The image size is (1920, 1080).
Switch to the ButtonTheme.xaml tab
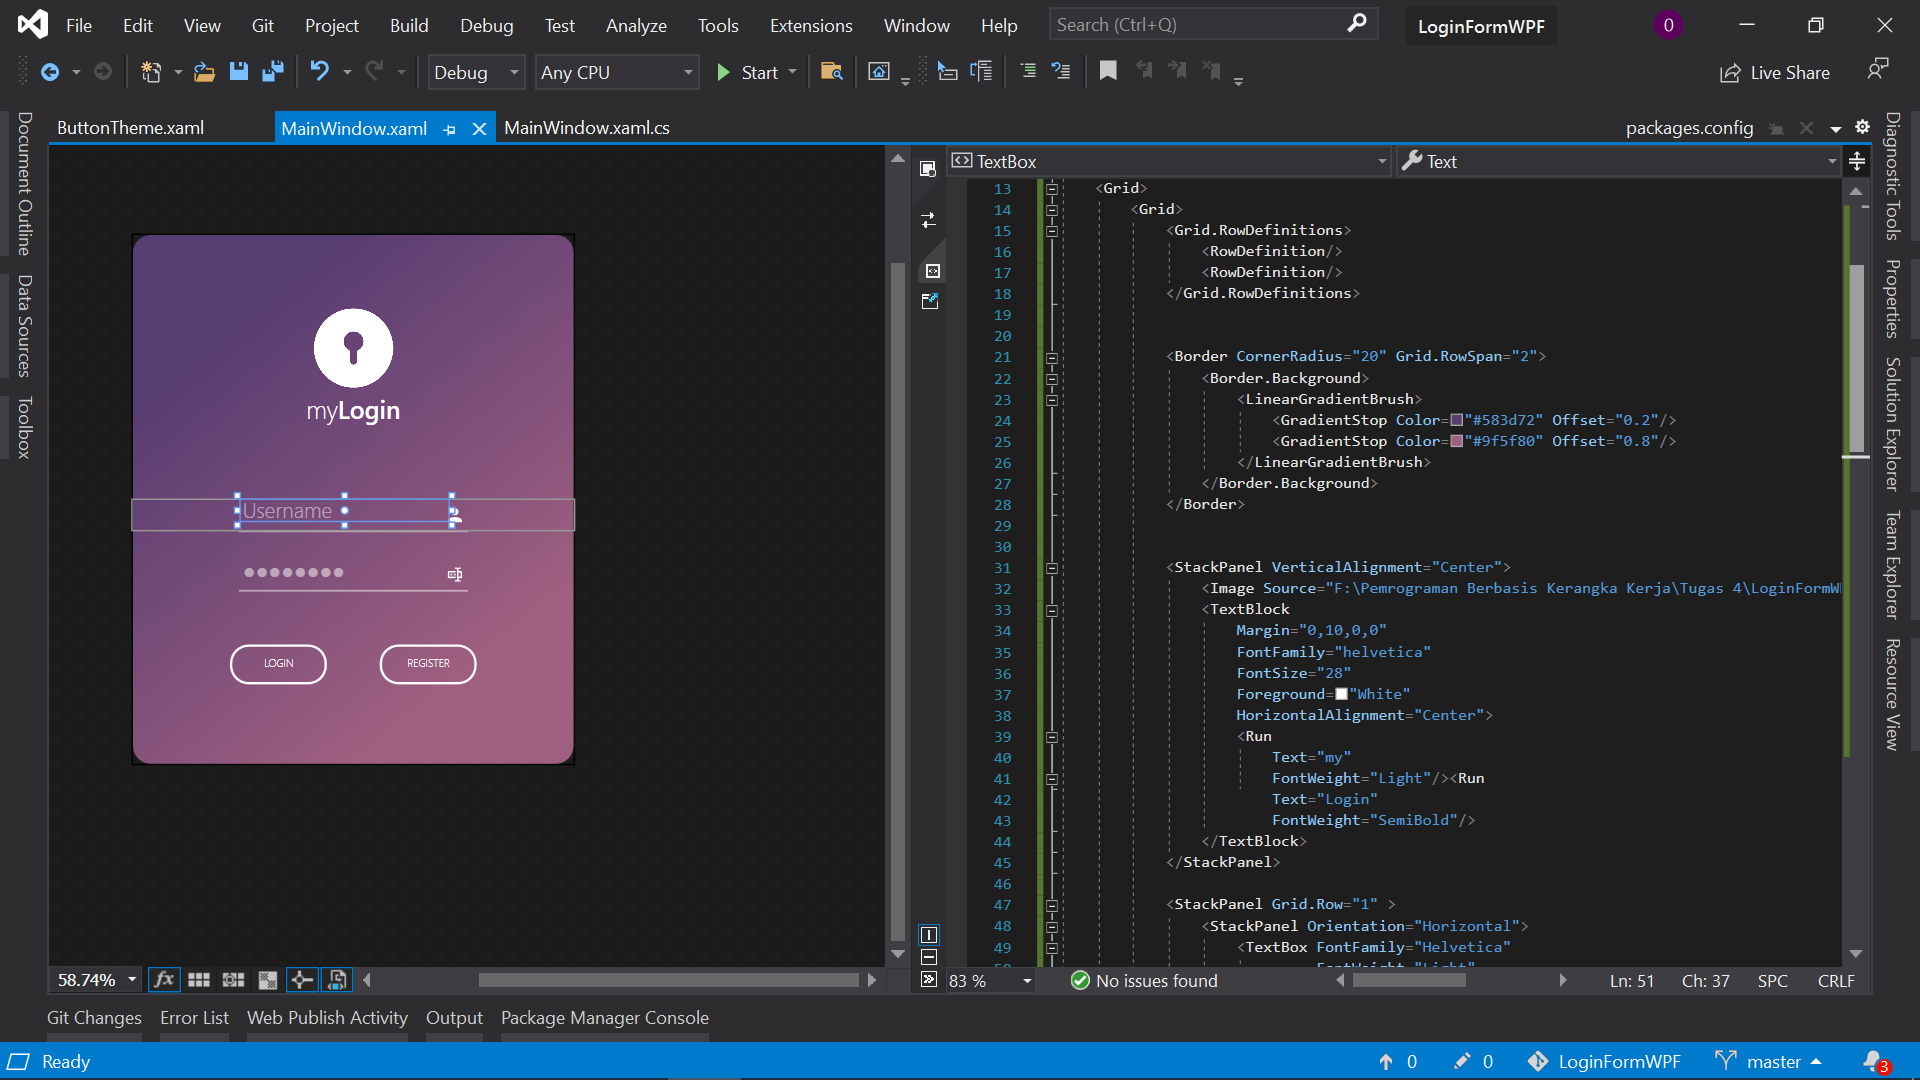[129, 127]
